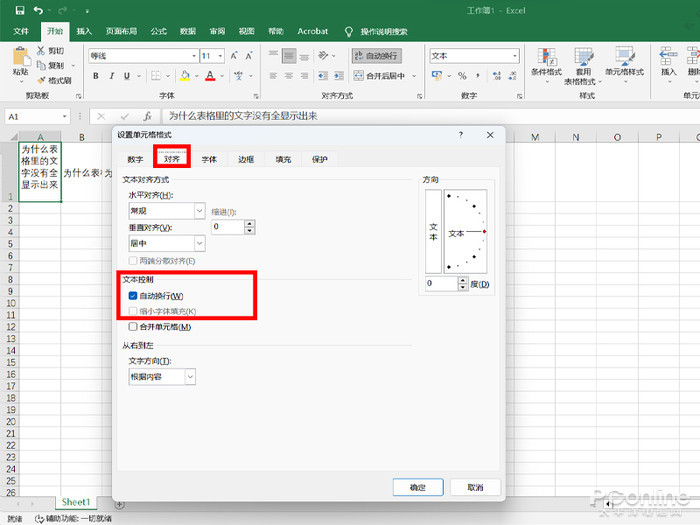The image size is (700, 525).
Task: Select the Sheet1 worksheet tab
Action: pyautogui.click(x=76, y=502)
